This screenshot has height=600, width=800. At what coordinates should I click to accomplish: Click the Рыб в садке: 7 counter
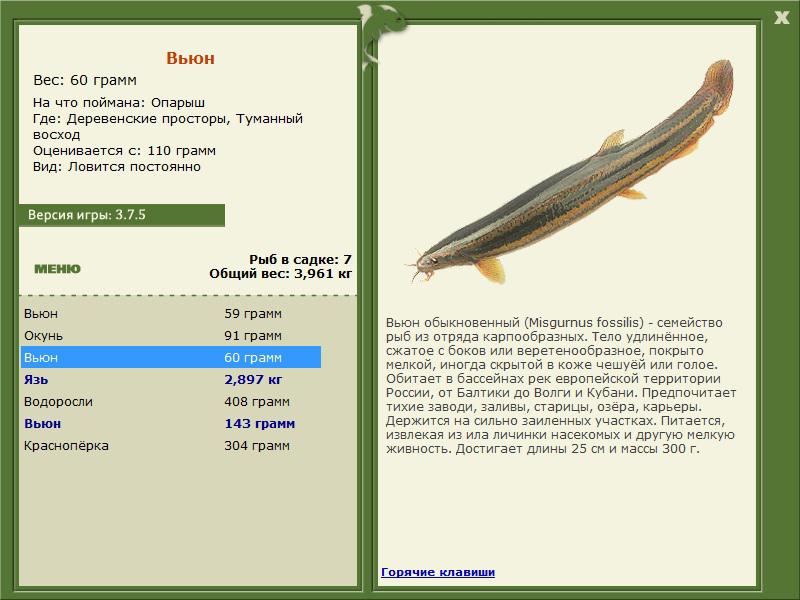tap(300, 259)
